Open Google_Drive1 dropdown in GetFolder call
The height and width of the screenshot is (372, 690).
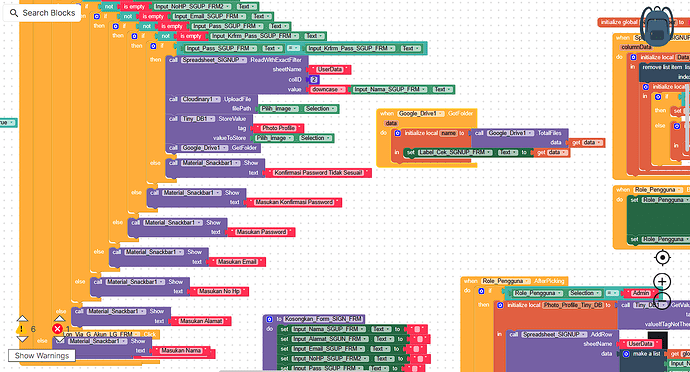point(204,148)
